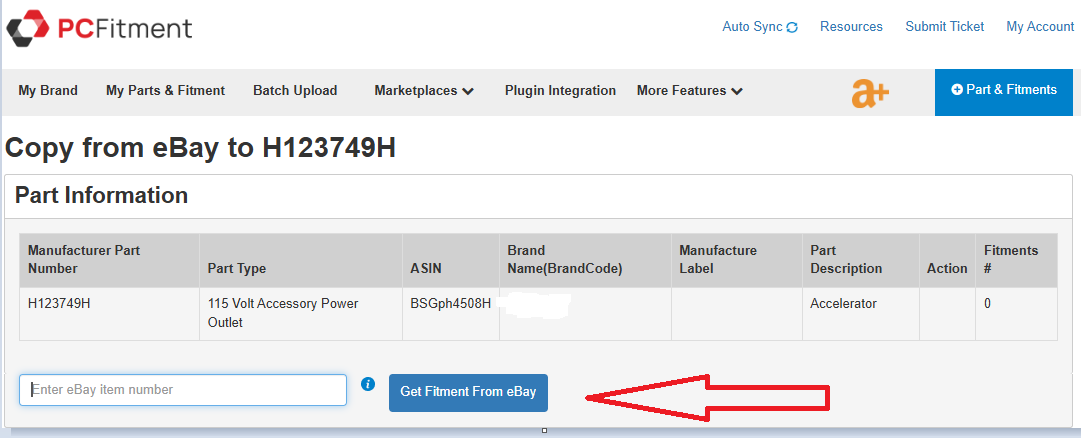Focus the eBay item number input field
1081x438 pixels.
[x=183, y=390]
